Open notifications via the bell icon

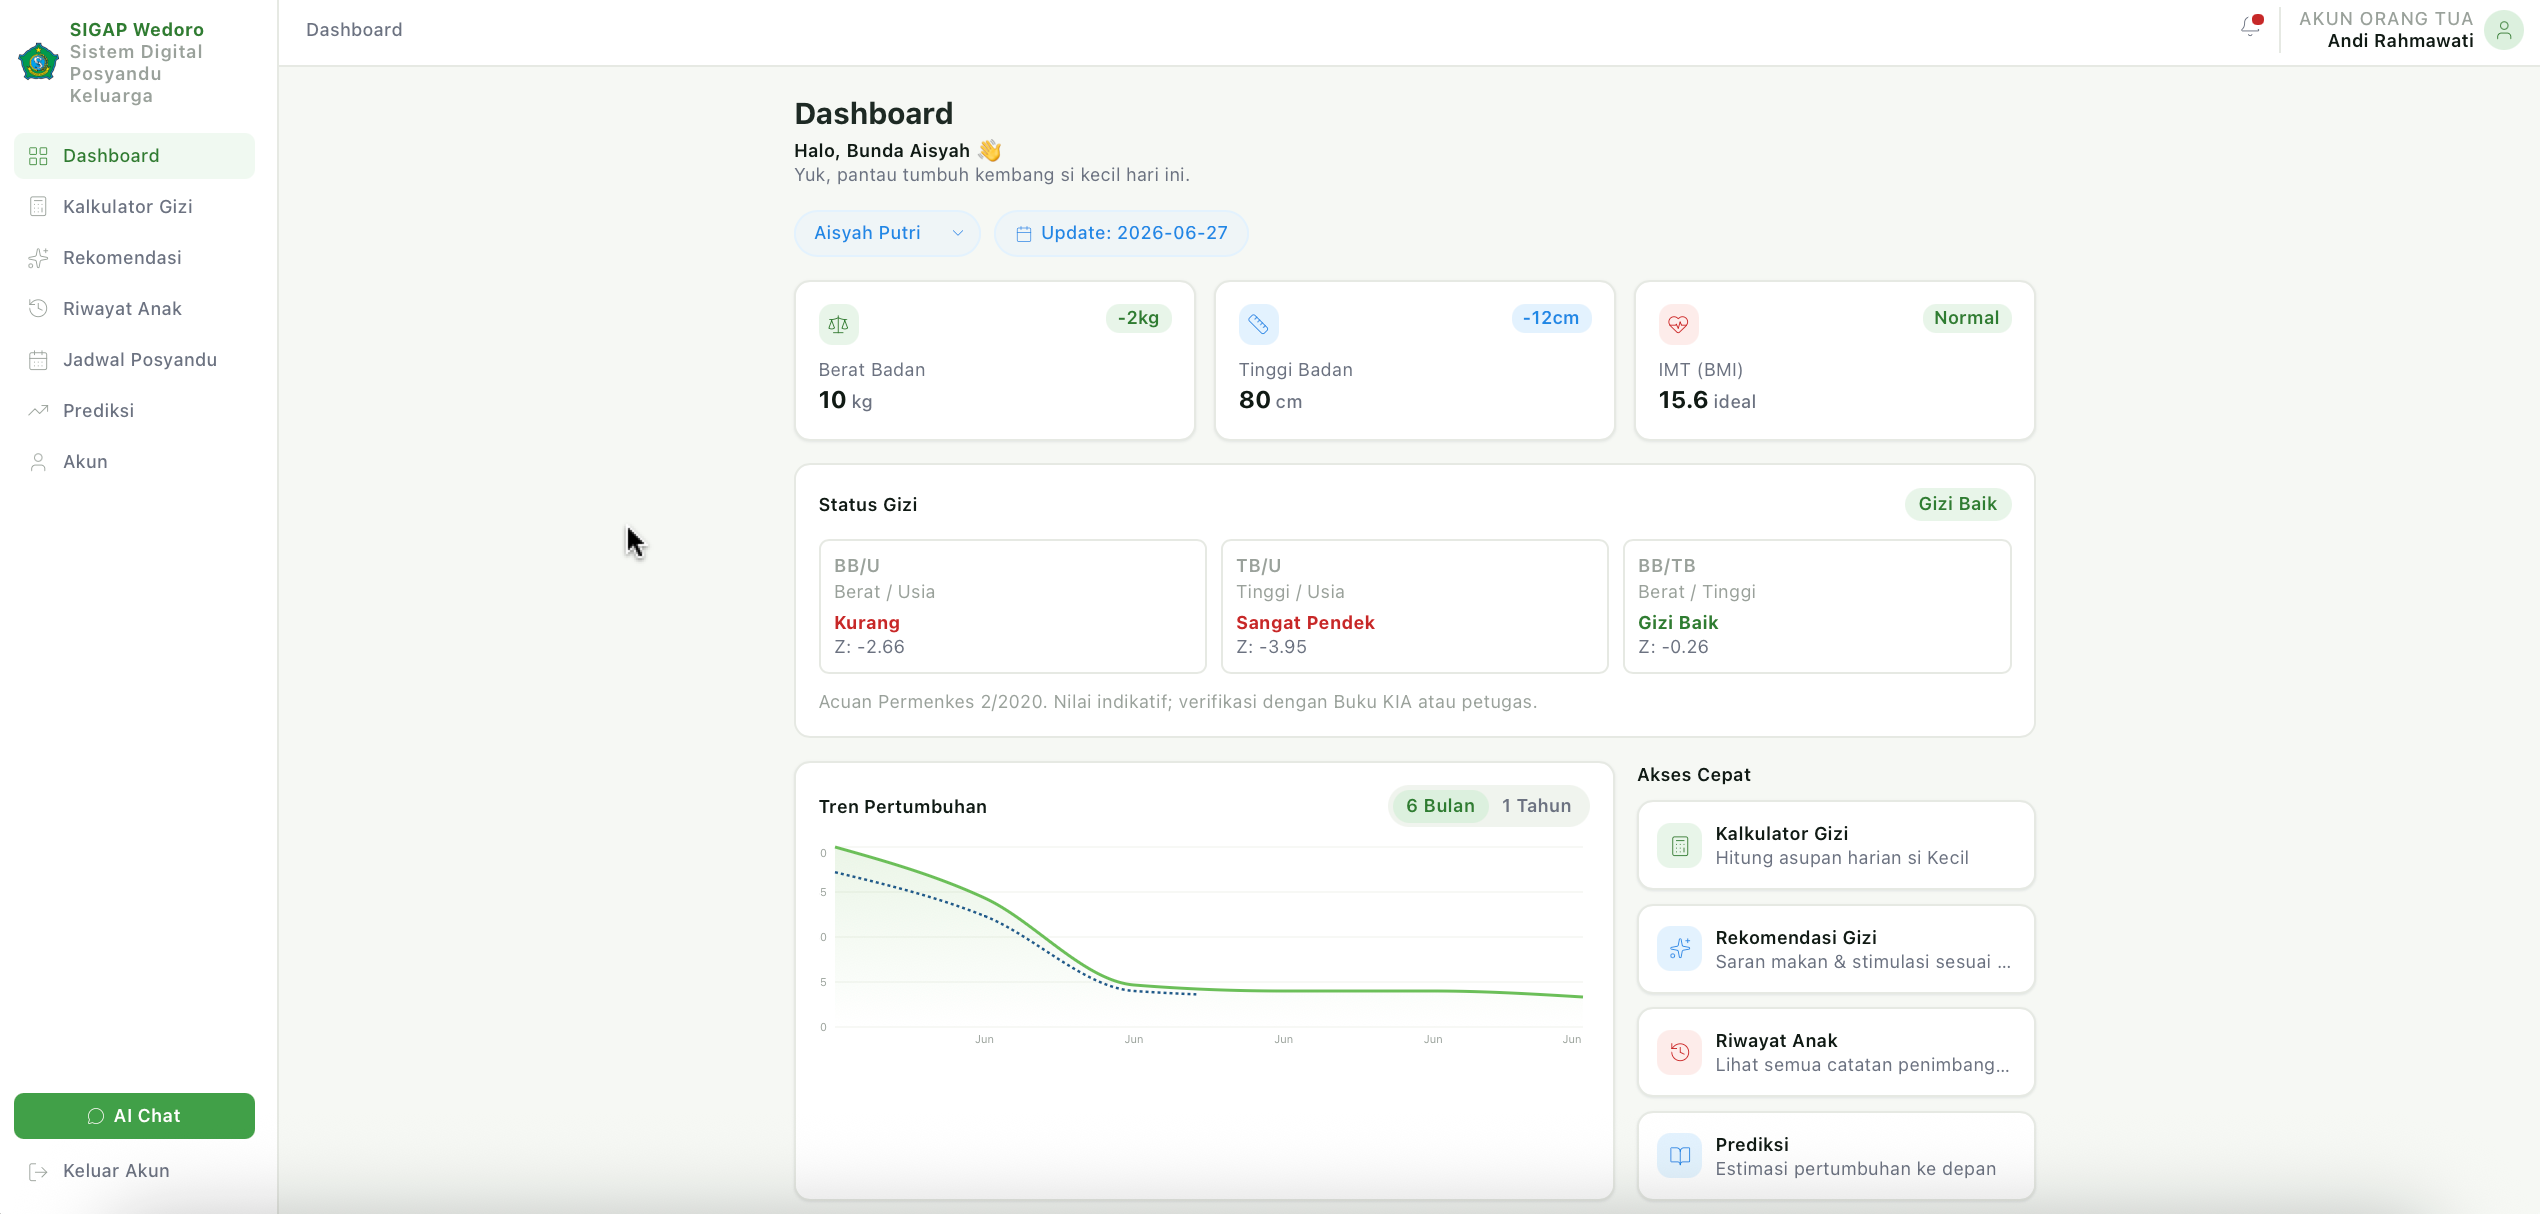click(2250, 27)
